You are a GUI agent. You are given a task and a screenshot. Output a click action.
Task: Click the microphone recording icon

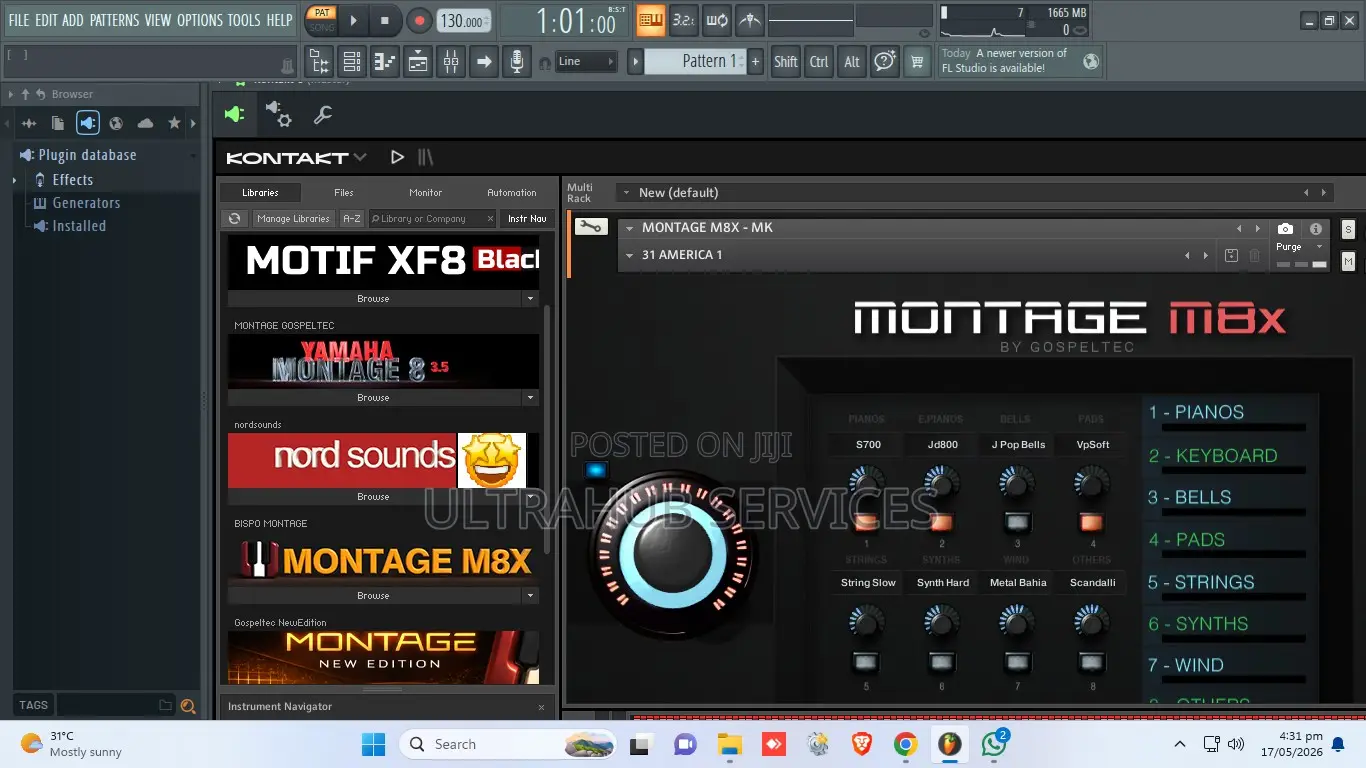point(517,62)
